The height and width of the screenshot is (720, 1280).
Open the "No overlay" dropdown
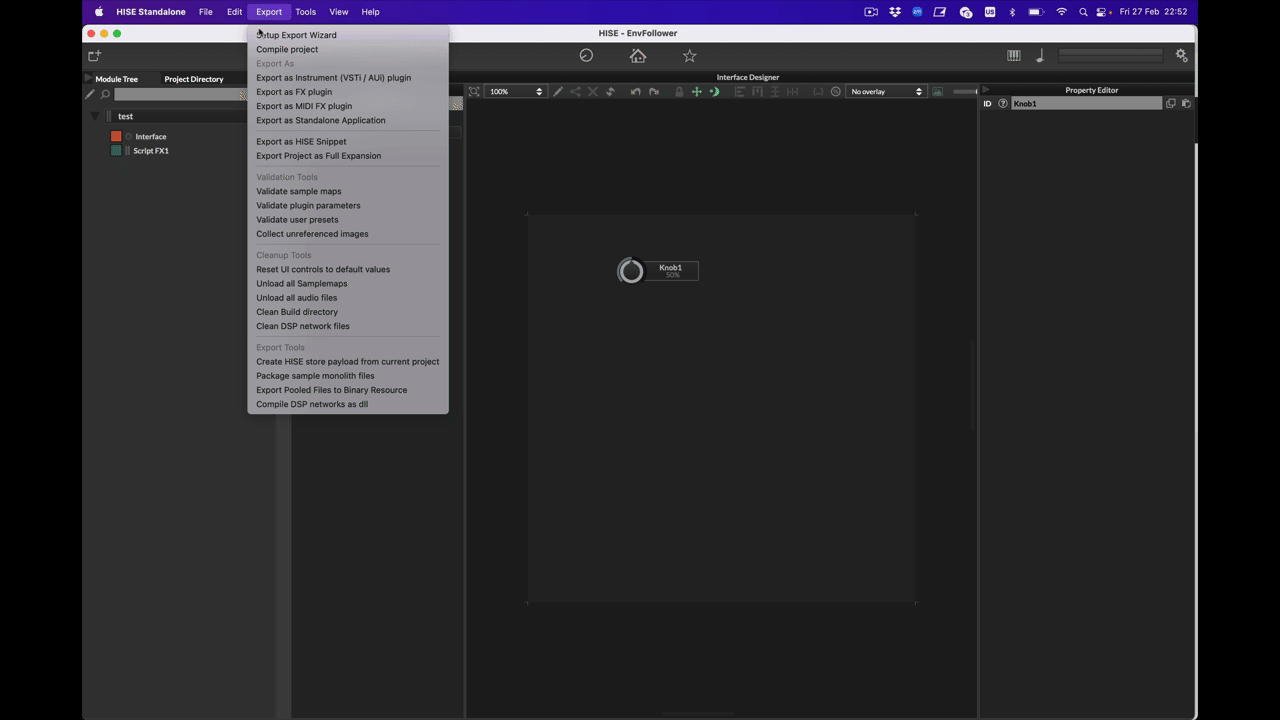tap(883, 91)
